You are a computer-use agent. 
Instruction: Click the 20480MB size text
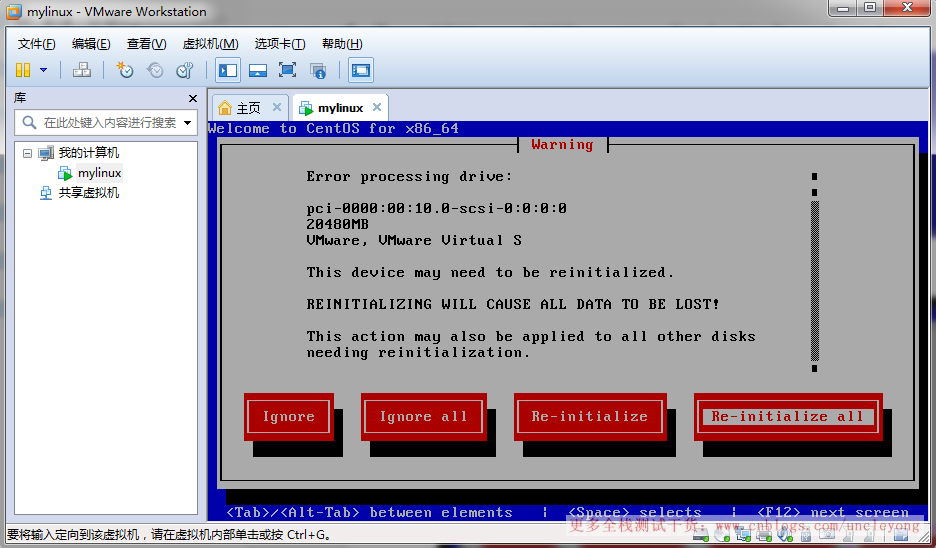(x=337, y=224)
